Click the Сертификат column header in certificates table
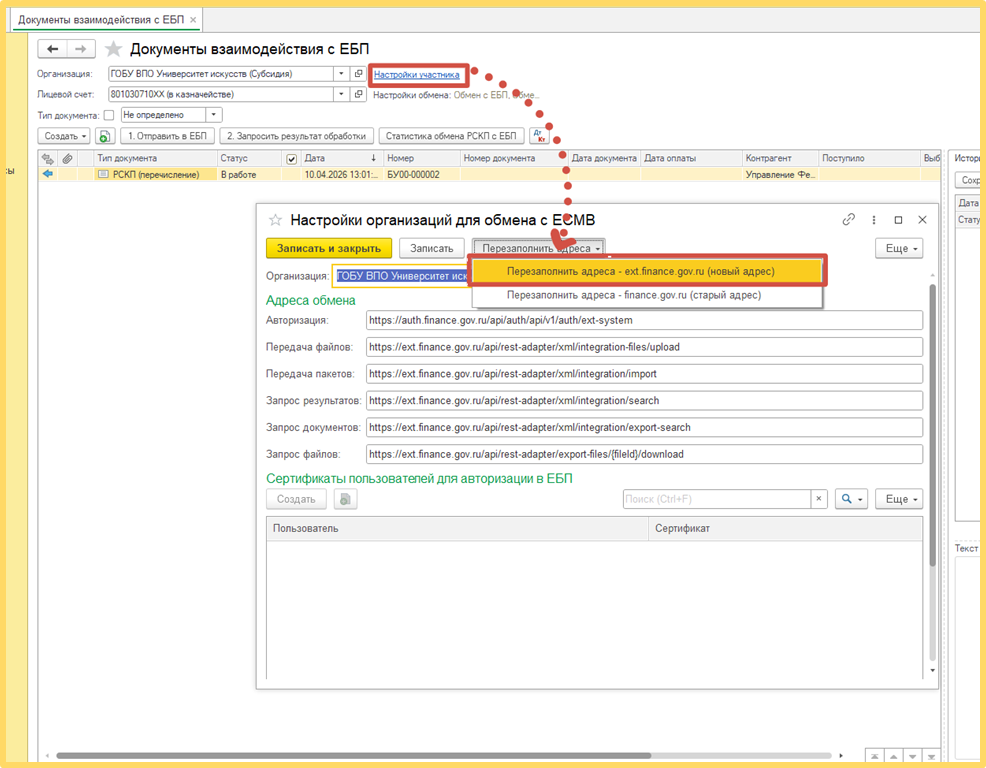This screenshot has height=768, width=986. (785, 528)
